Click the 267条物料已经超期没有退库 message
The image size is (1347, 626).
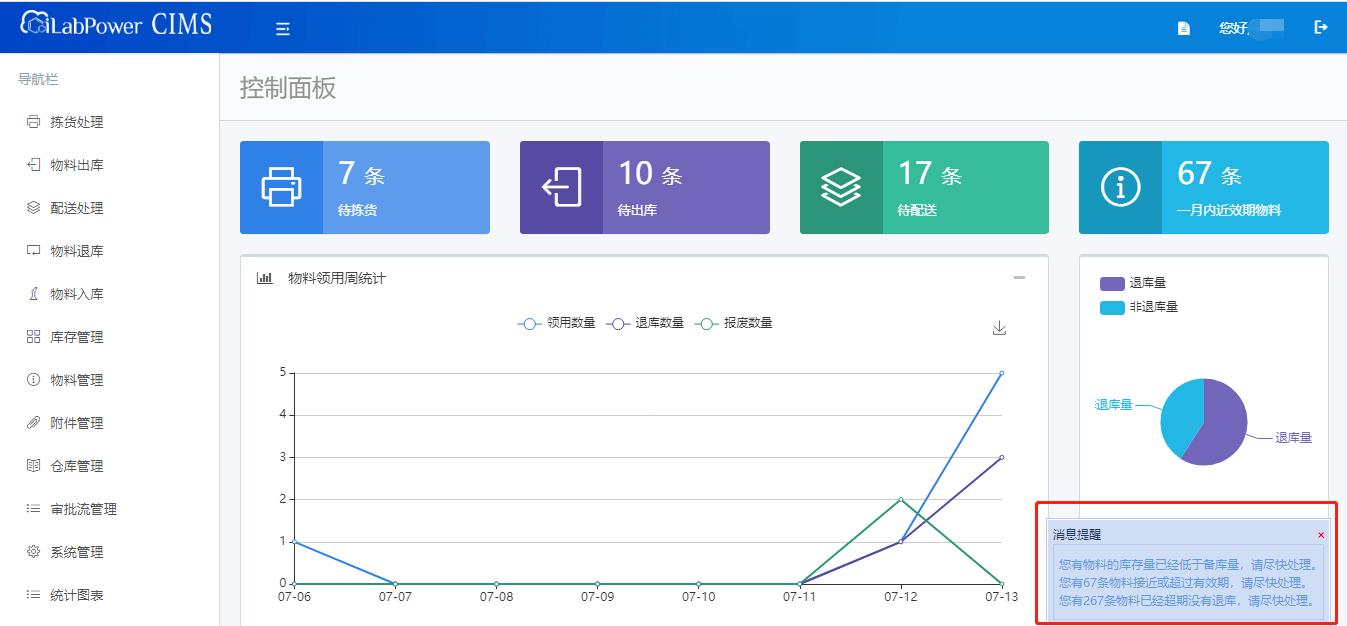tap(1186, 601)
